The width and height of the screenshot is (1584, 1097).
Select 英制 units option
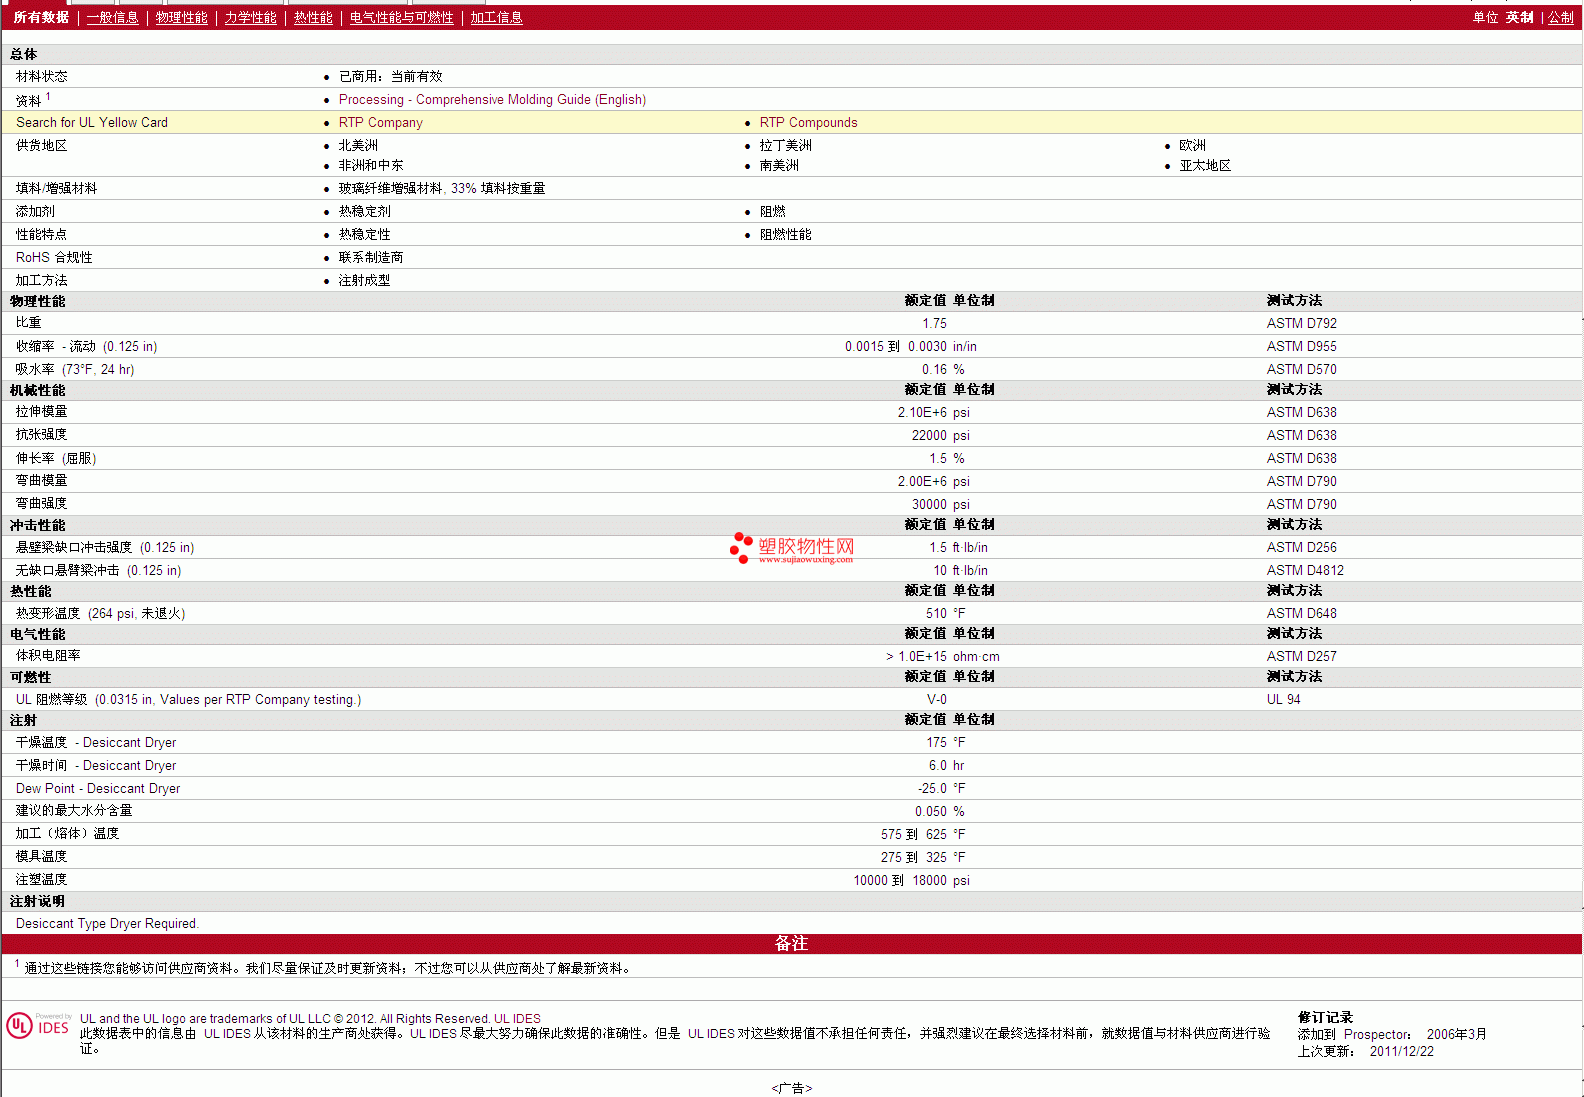[1519, 18]
